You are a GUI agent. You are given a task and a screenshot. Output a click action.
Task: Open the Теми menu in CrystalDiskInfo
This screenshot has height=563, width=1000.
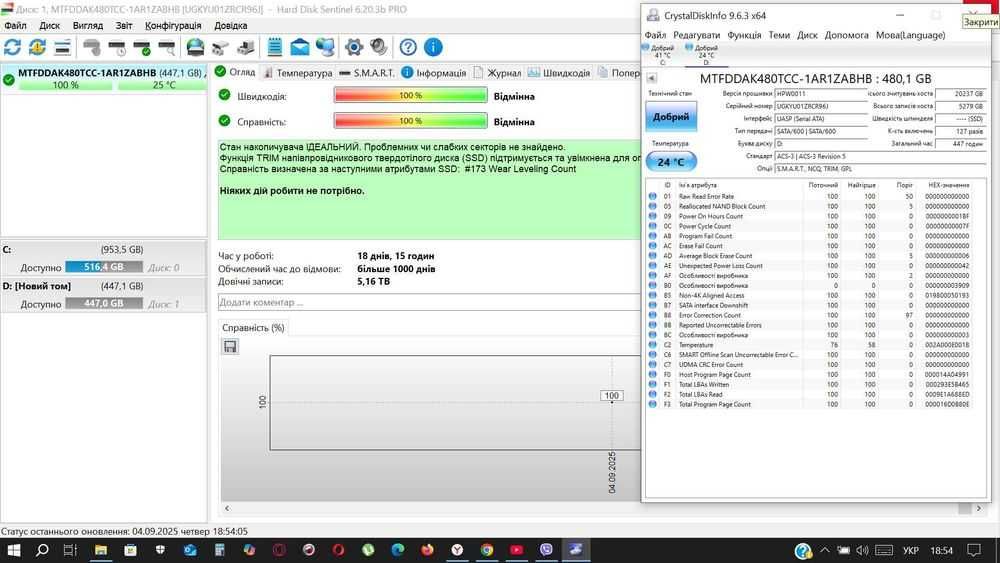[779, 35]
